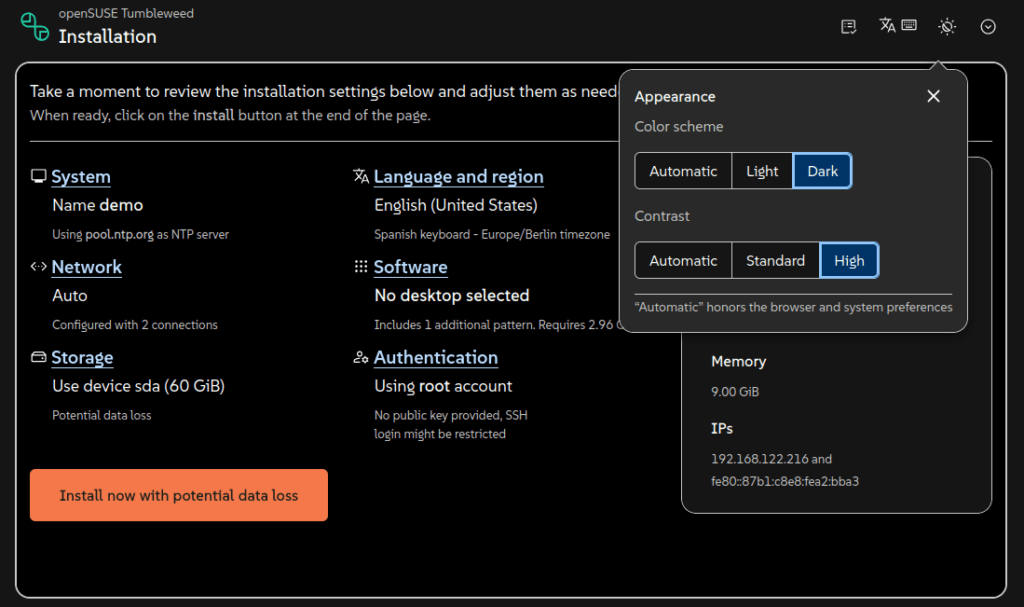Open the installer issues notes icon
Image resolution: width=1024 pixels, height=607 pixels.
point(848,27)
